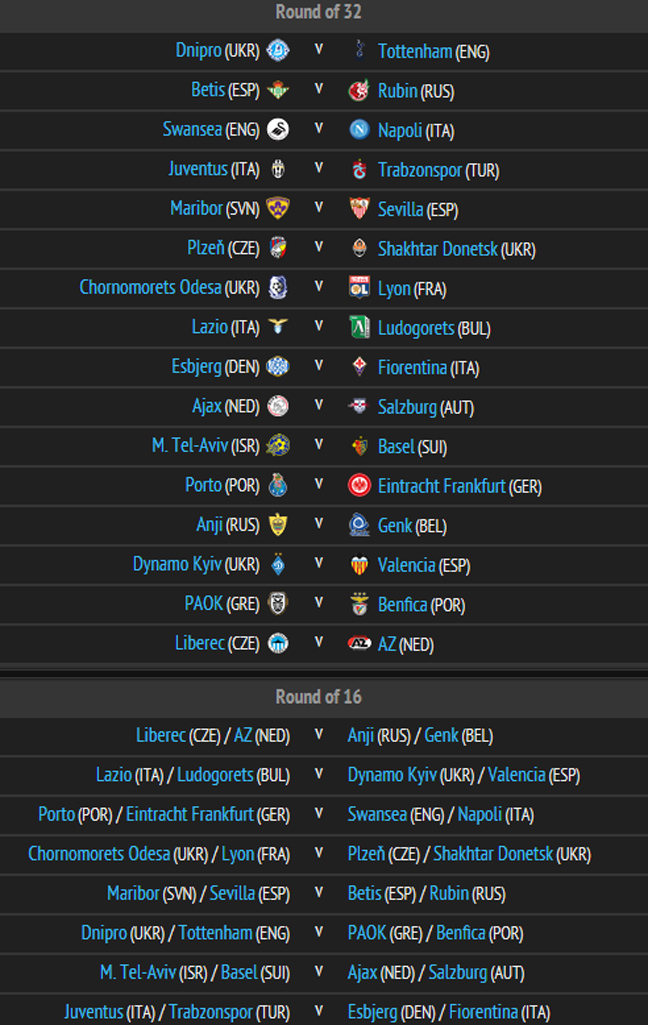The height and width of the screenshot is (1025, 648).
Task: Click the Swansea club crest icon
Action: click(277, 129)
